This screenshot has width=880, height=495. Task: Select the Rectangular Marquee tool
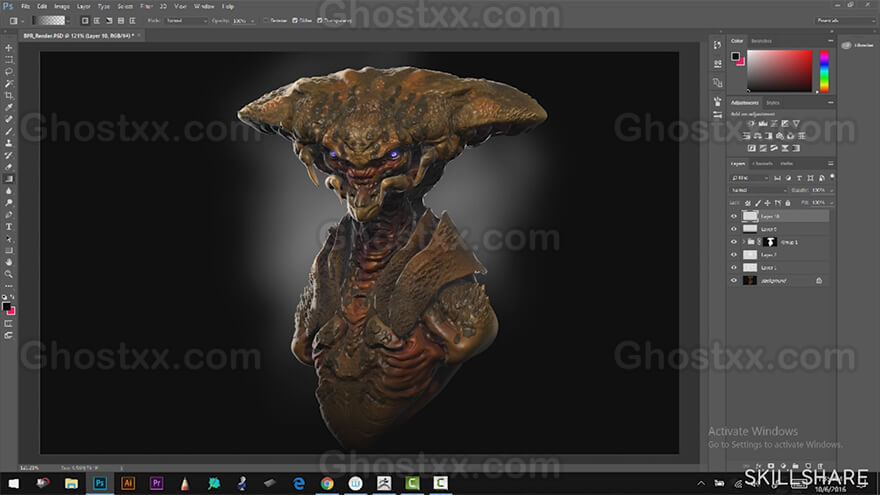point(8,60)
